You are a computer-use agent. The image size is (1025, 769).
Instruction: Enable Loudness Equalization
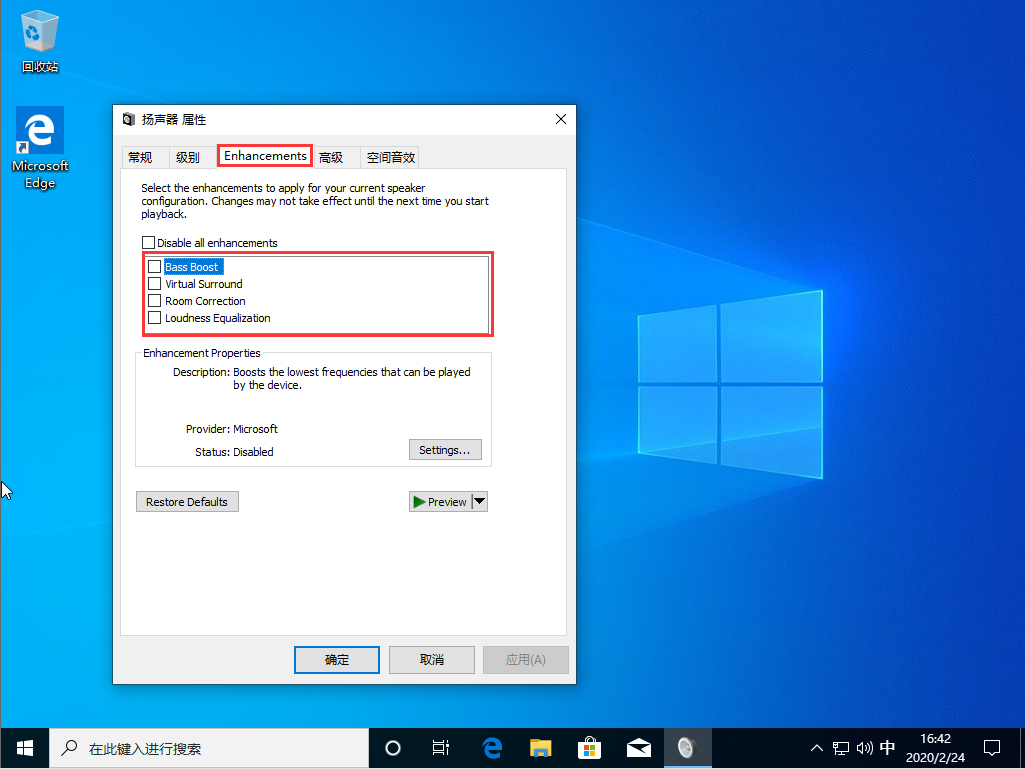point(155,318)
